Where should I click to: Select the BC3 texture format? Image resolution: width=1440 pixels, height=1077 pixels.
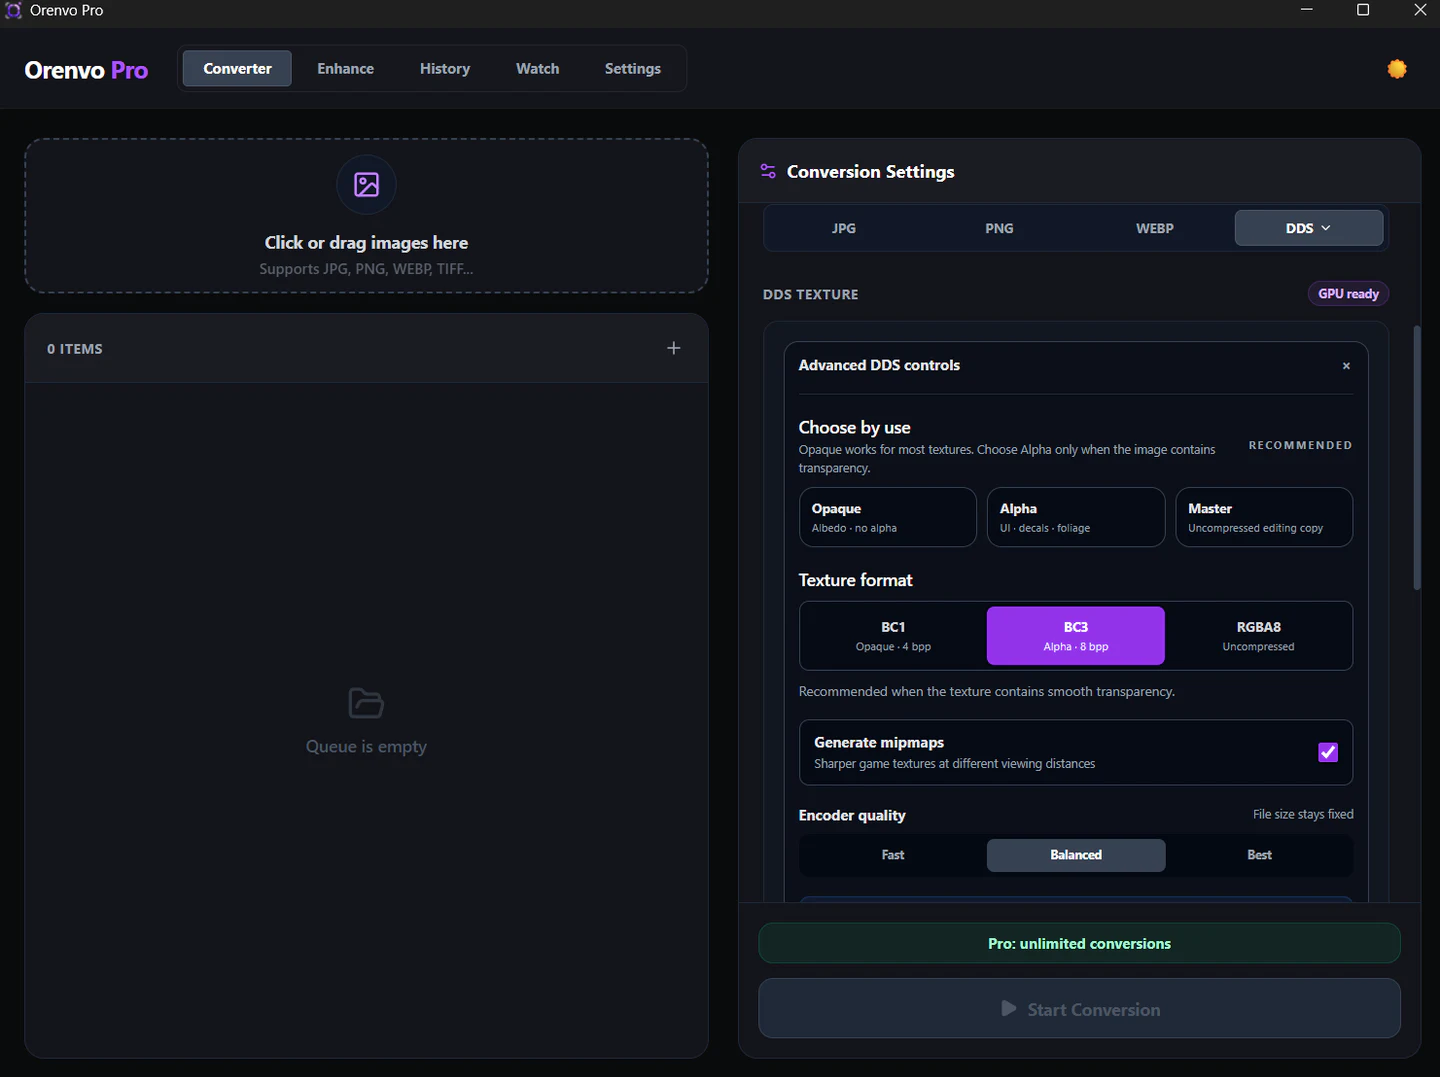(1076, 636)
